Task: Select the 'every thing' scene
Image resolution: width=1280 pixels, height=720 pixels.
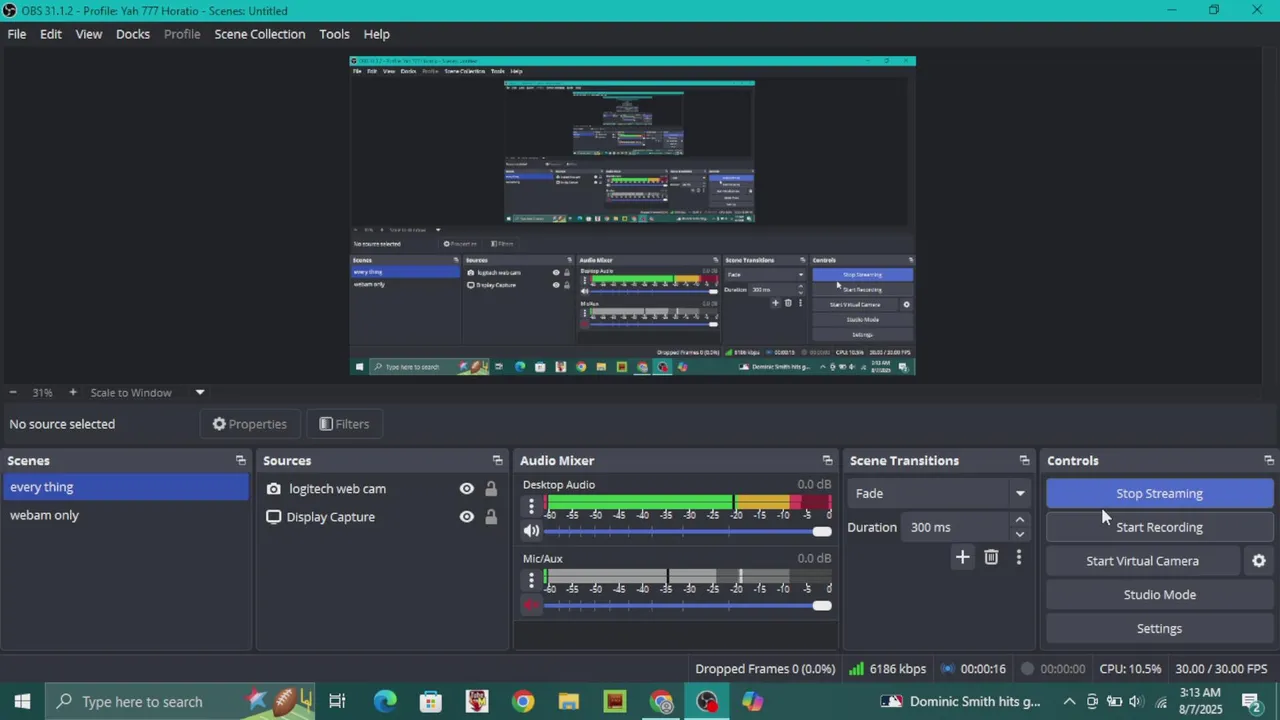Action: point(125,487)
